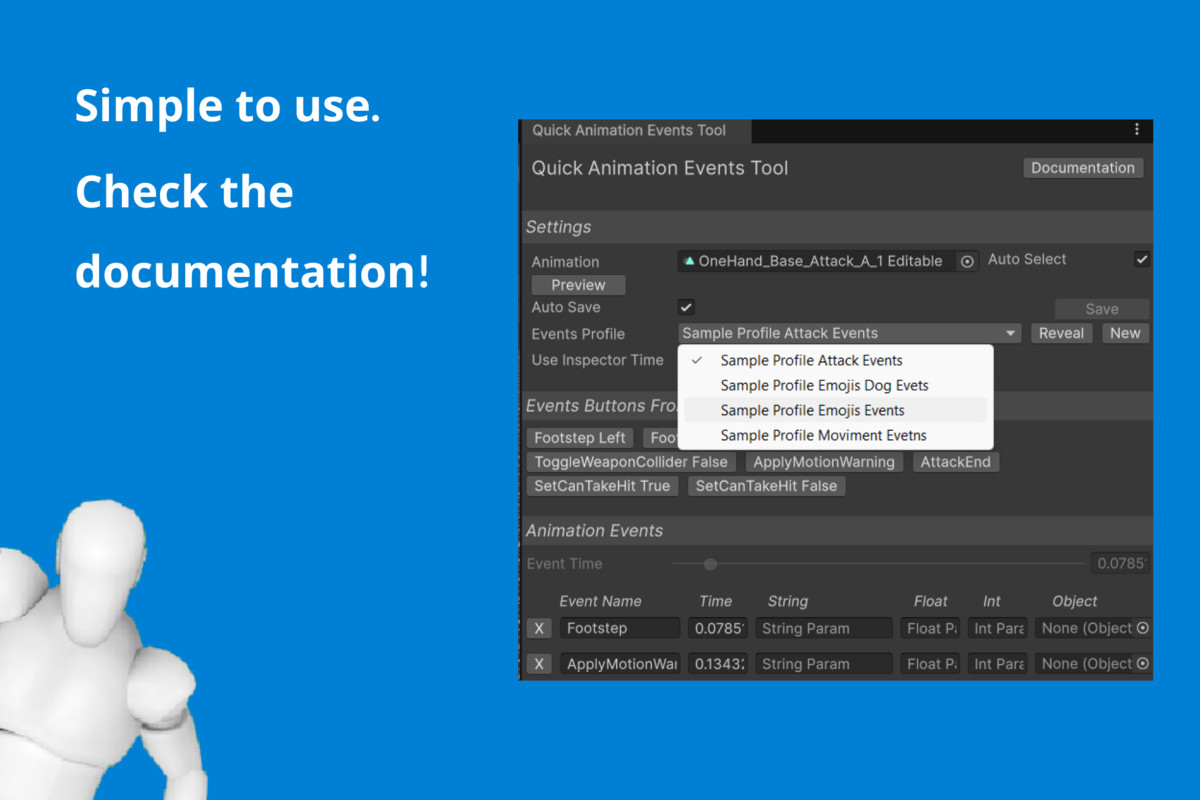Screen dimensions: 1200x800
Task: Click the Float param field in ApplyMotionWar row
Action: click(930, 664)
